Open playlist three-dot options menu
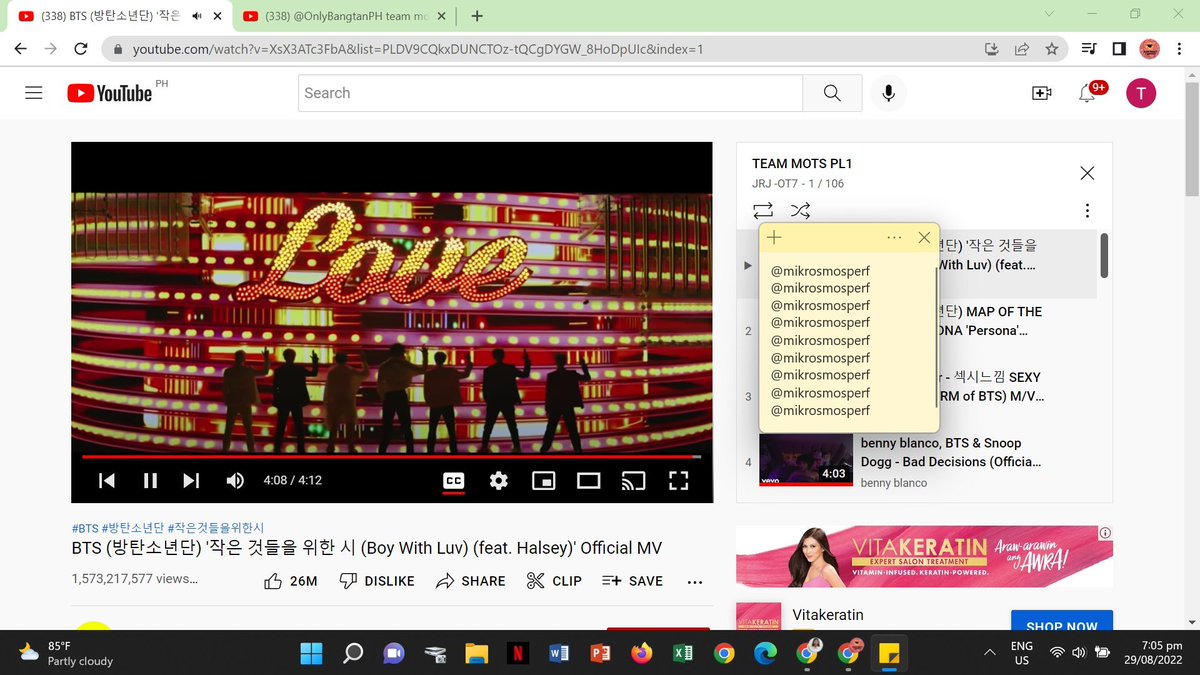The height and width of the screenshot is (675, 1200). pos(1087,211)
